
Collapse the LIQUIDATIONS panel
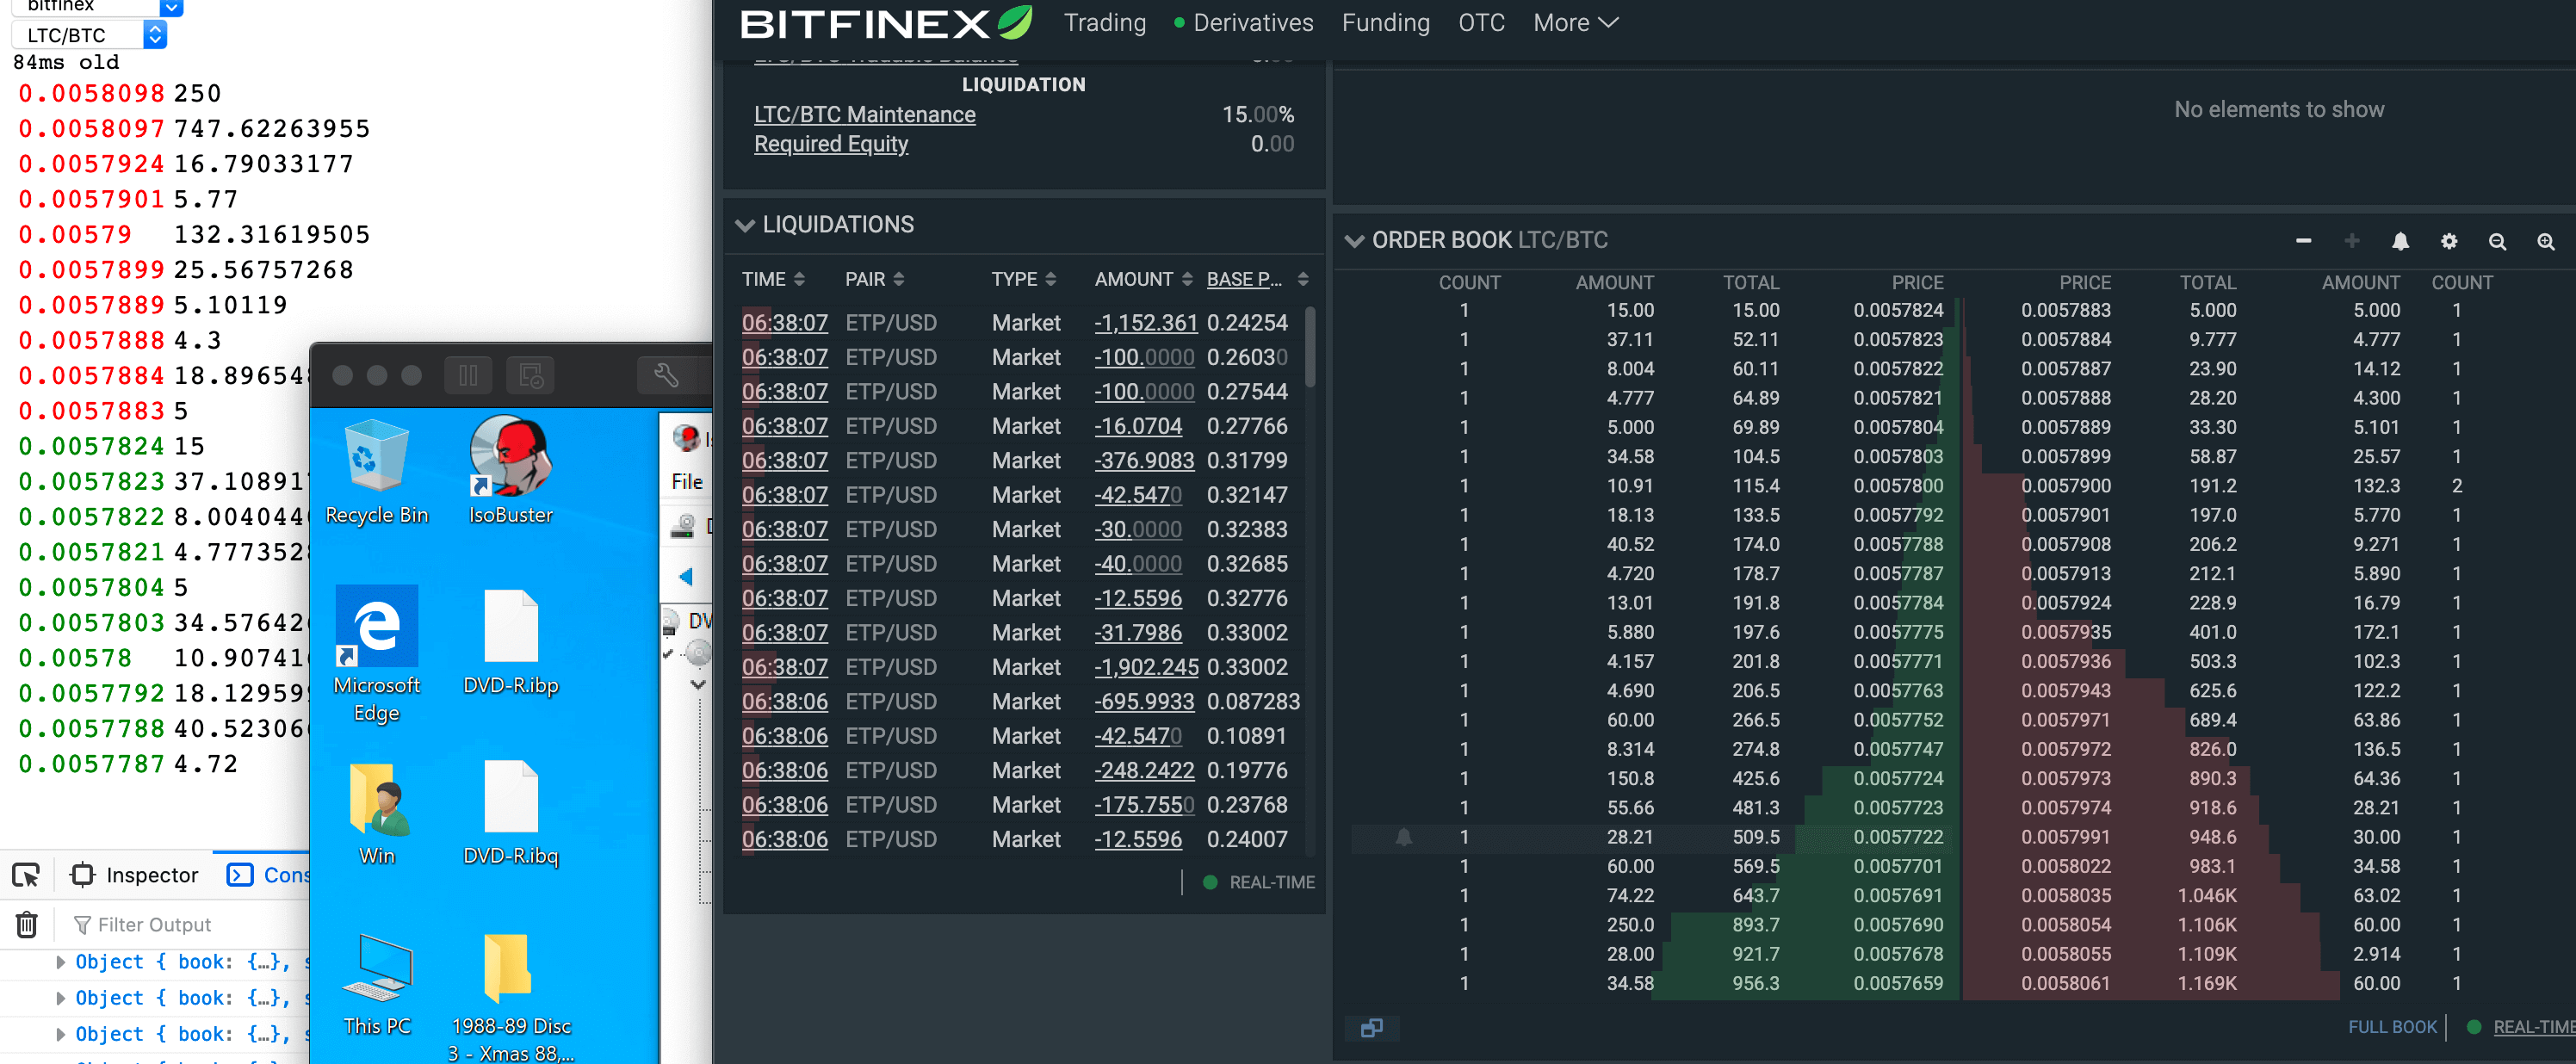(x=744, y=225)
